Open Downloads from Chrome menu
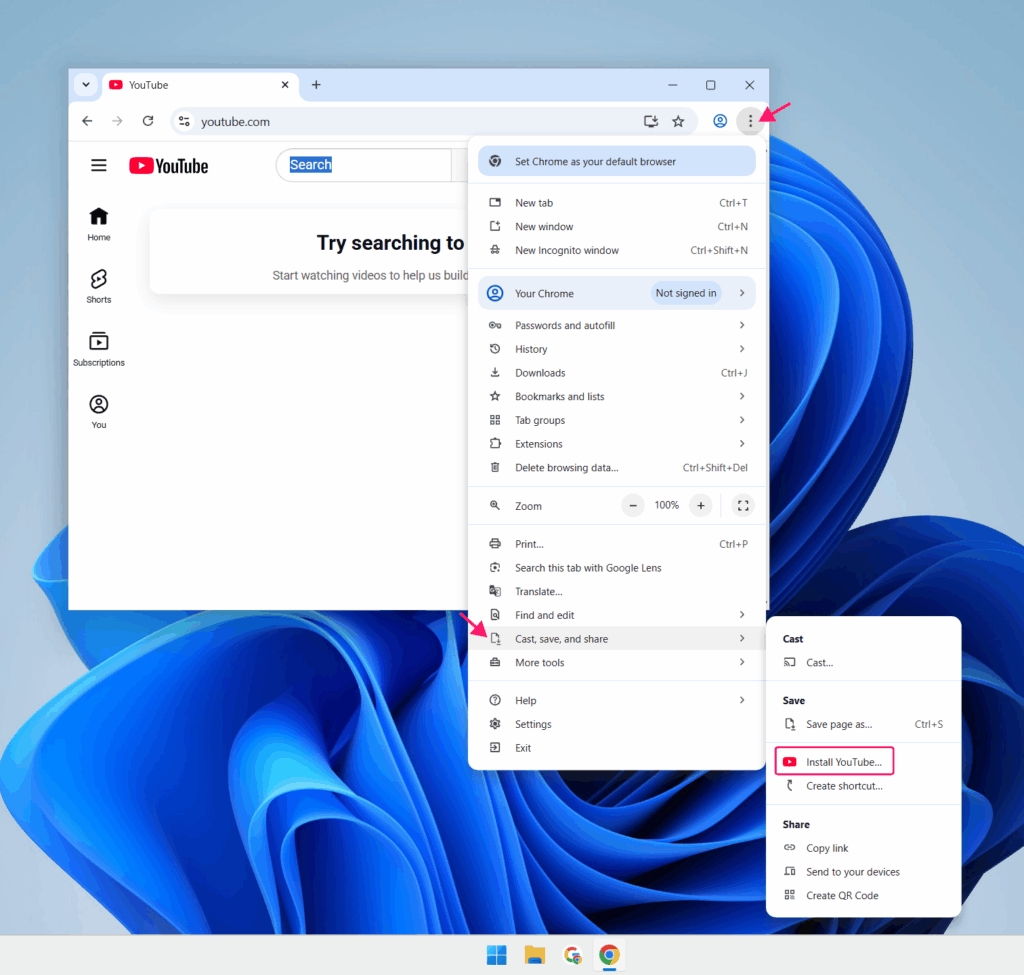Image resolution: width=1024 pixels, height=975 pixels. tap(616, 373)
